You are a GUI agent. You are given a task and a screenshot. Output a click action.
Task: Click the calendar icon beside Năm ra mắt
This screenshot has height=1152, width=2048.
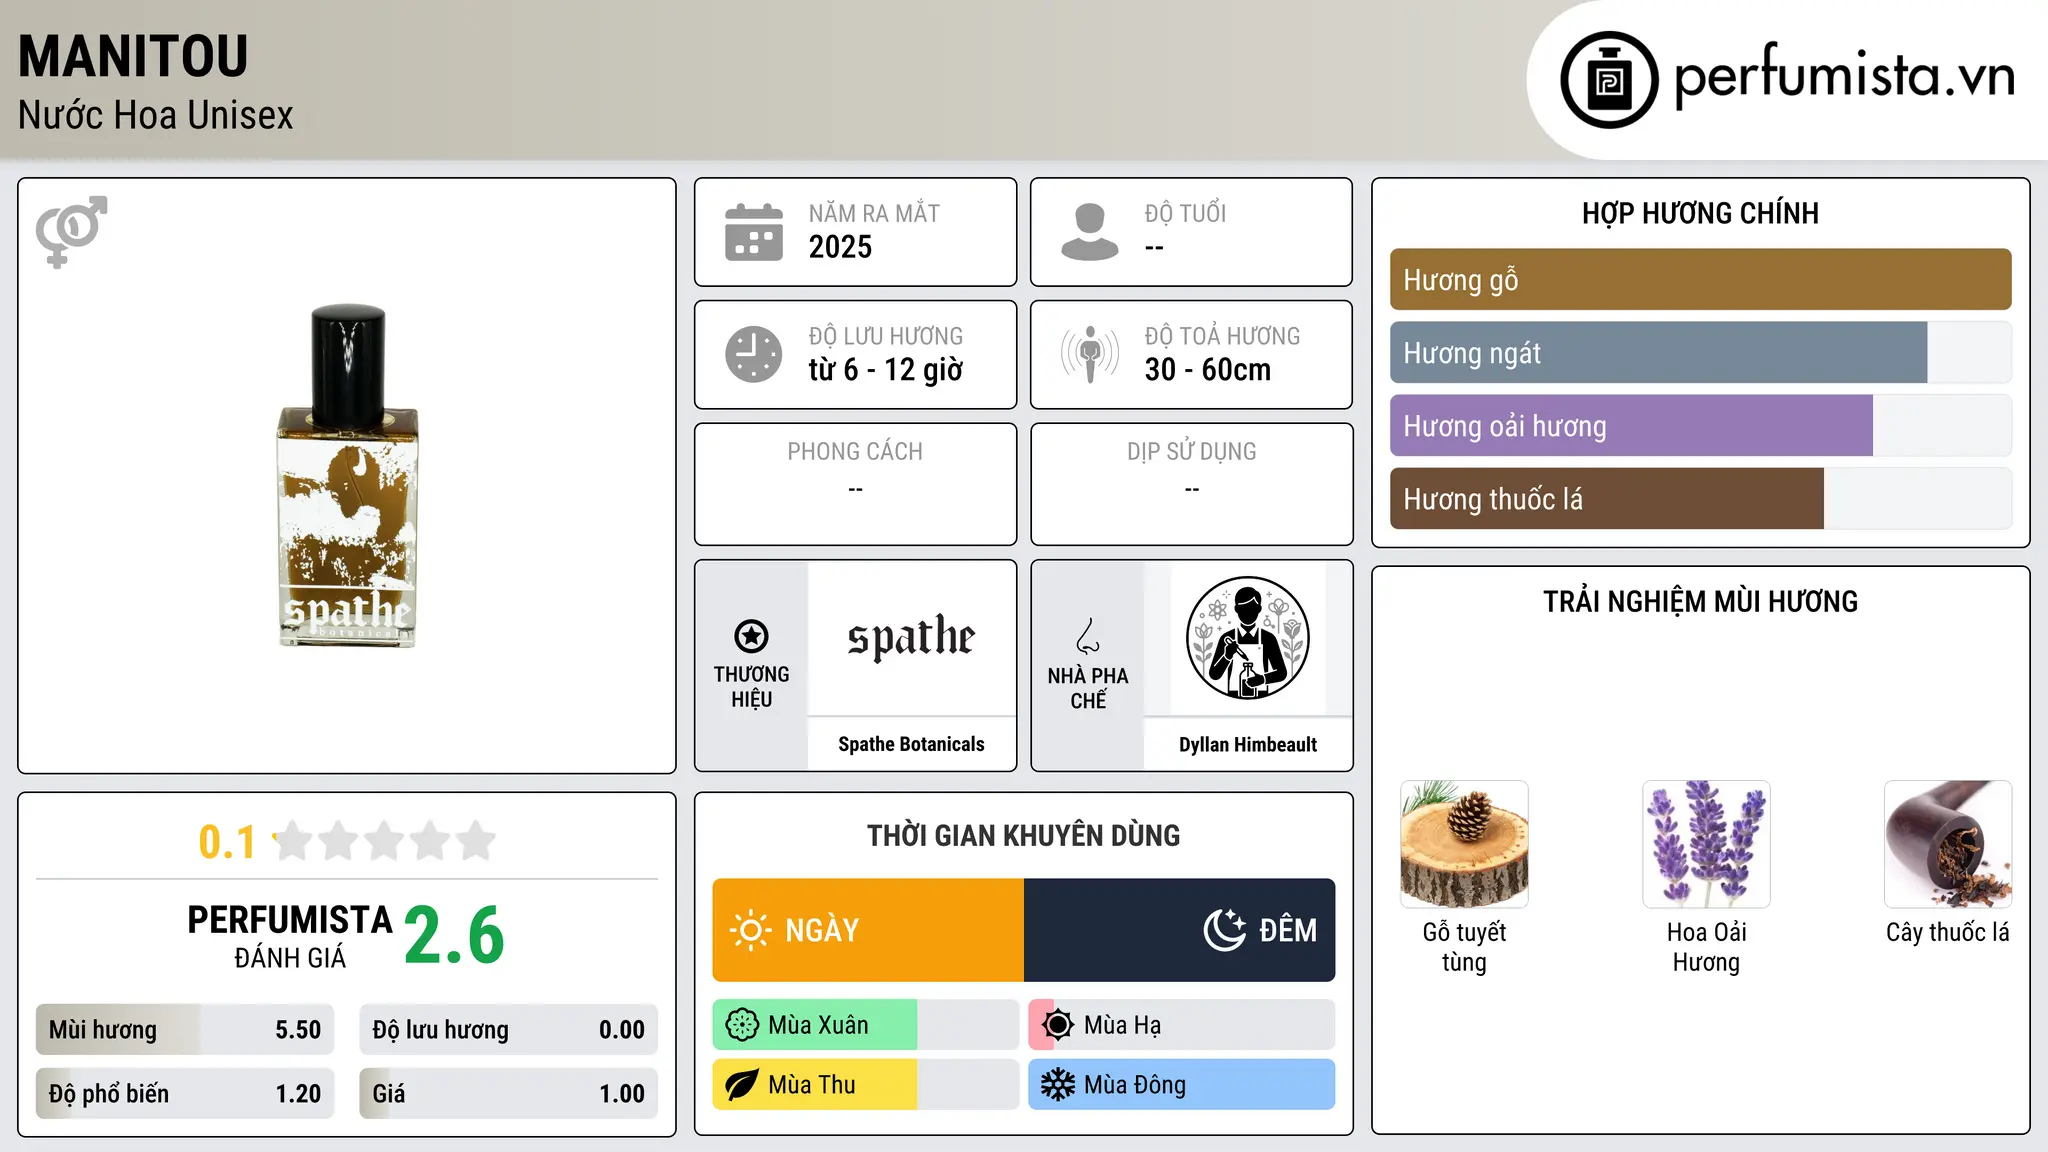(754, 232)
